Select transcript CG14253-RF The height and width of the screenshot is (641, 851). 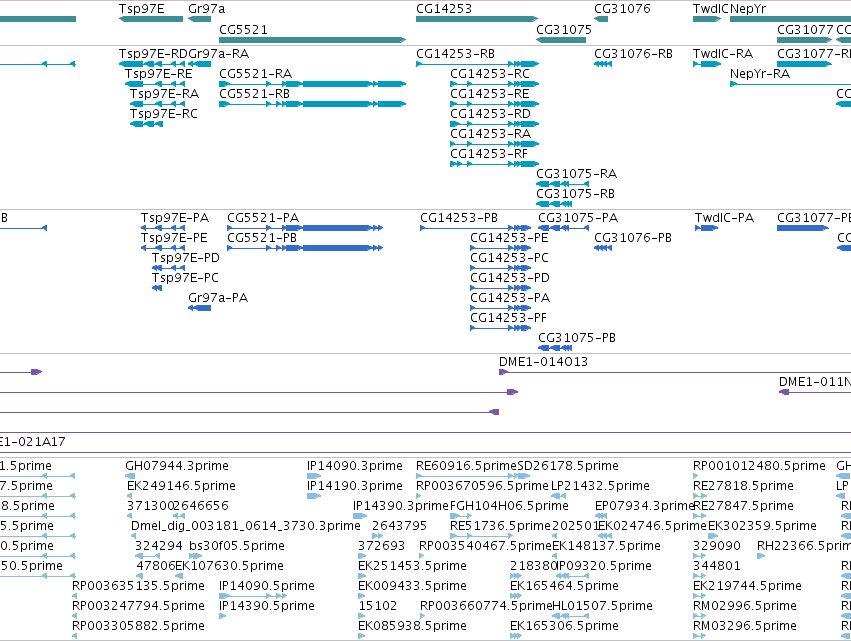[494, 164]
